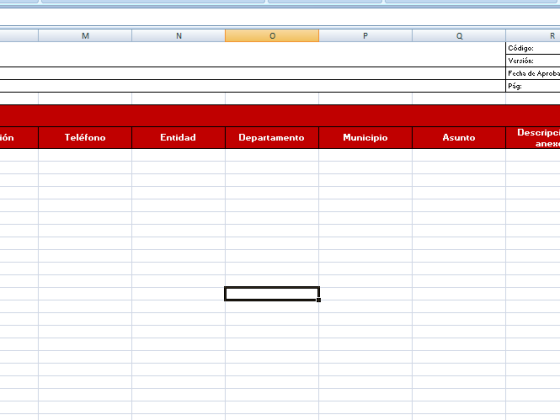Click the Versión: cell
The image size is (560, 420).
(533, 61)
